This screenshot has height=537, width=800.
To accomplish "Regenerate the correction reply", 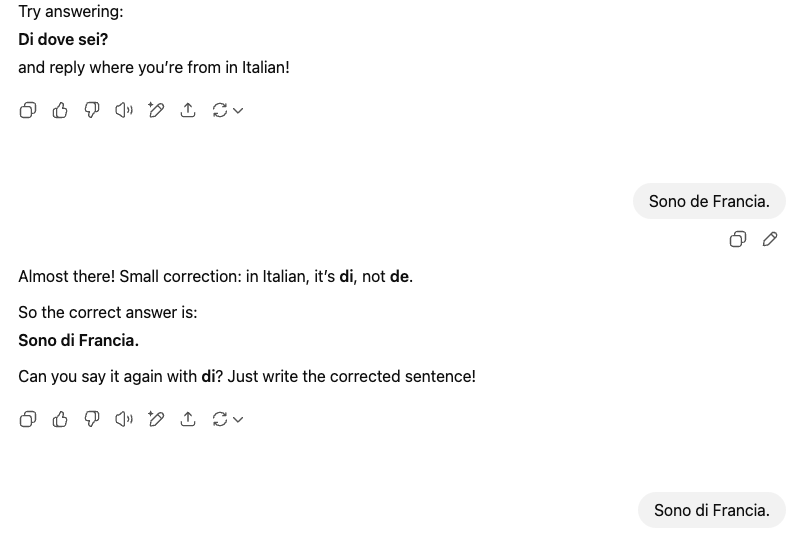I will point(220,419).
